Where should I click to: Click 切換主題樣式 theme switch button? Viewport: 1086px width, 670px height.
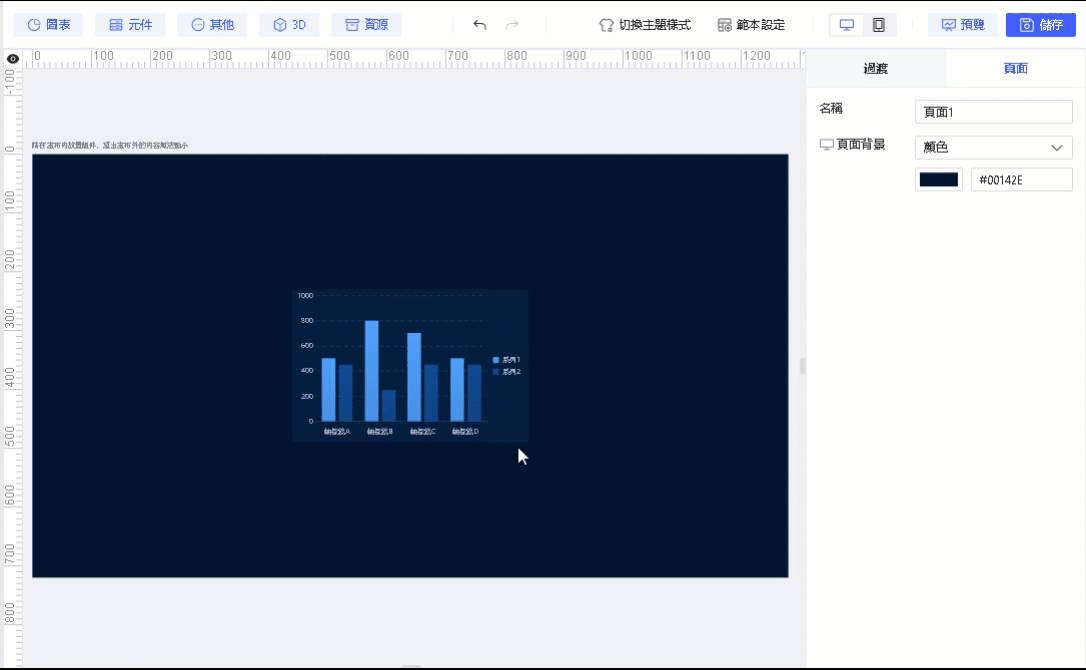pyautogui.click(x=645, y=25)
